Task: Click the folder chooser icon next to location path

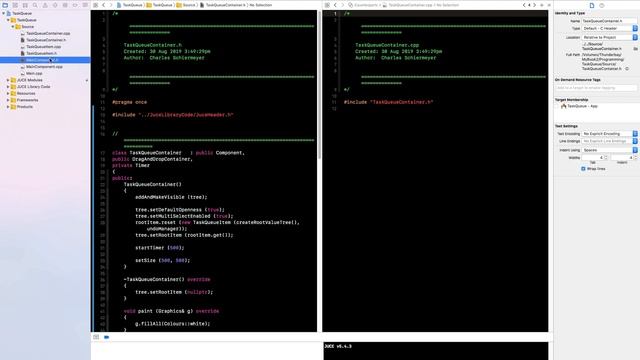Action: coord(636,49)
